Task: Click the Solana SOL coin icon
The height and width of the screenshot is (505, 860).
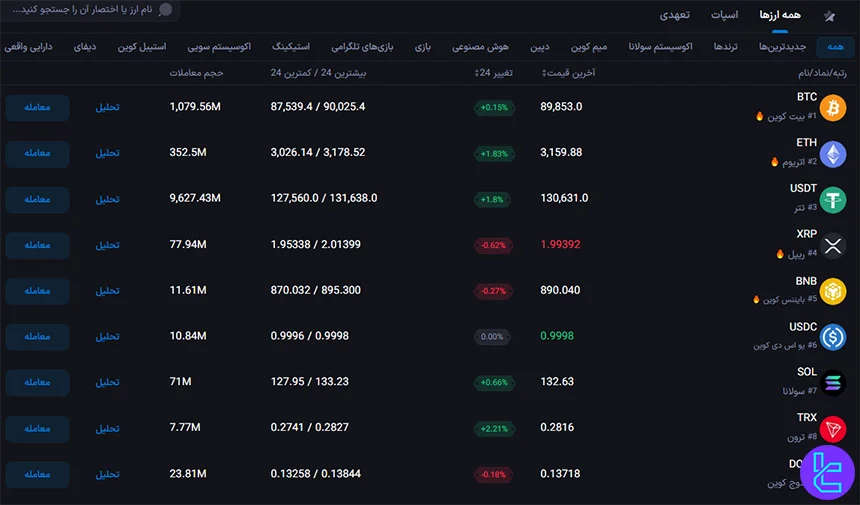Action: pos(832,383)
